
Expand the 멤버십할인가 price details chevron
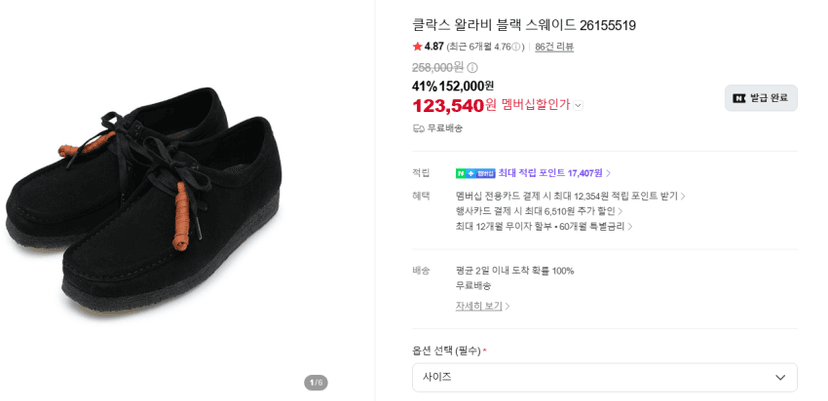[578, 106]
